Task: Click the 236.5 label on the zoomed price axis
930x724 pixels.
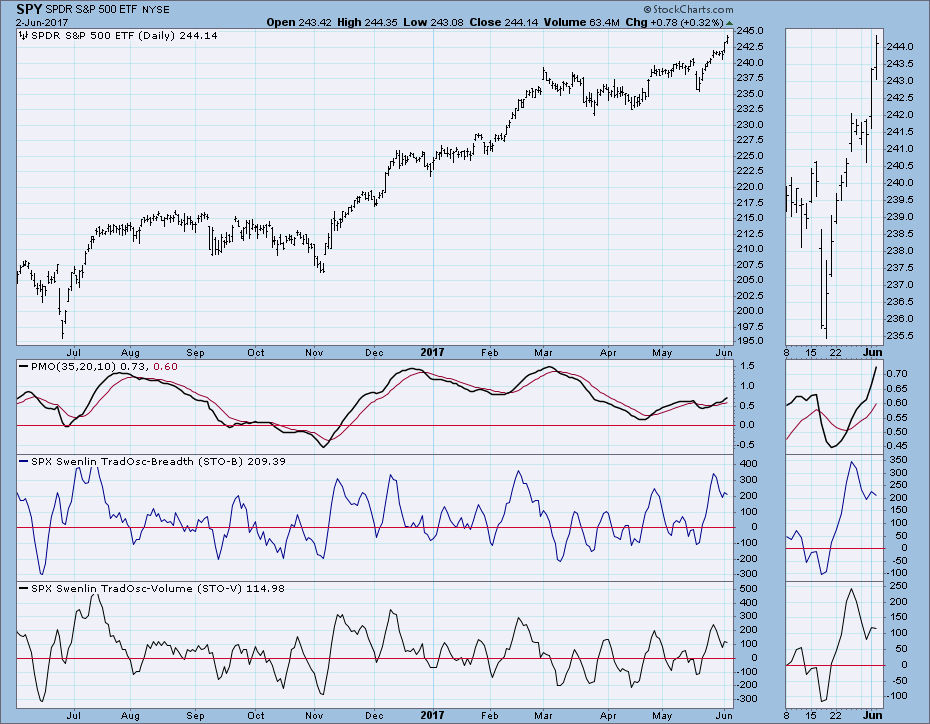Action: (x=899, y=302)
